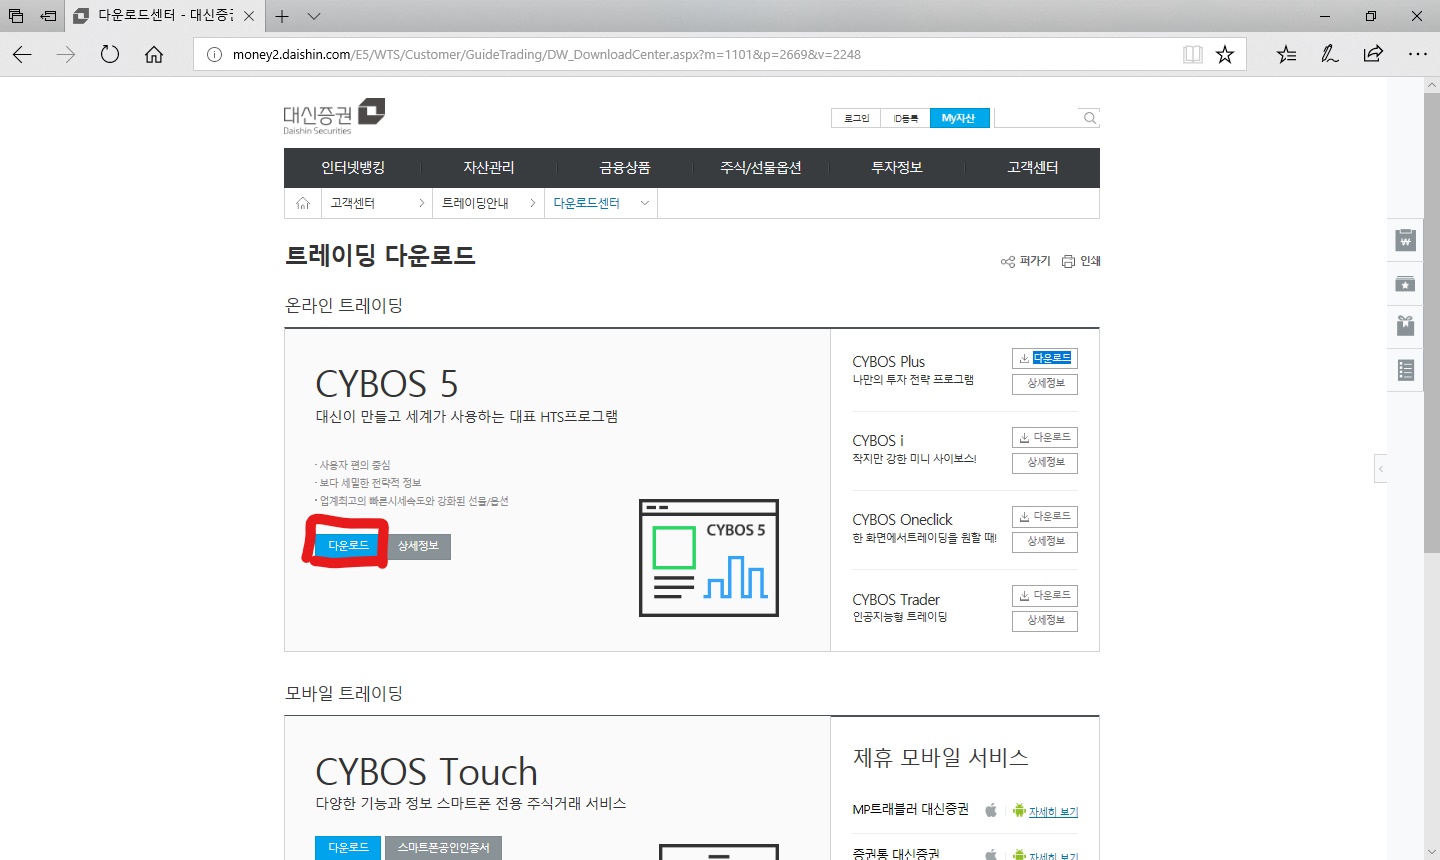Add notes with the pen icon
The height and width of the screenshot is (860, 1440).
[1330, 54]
